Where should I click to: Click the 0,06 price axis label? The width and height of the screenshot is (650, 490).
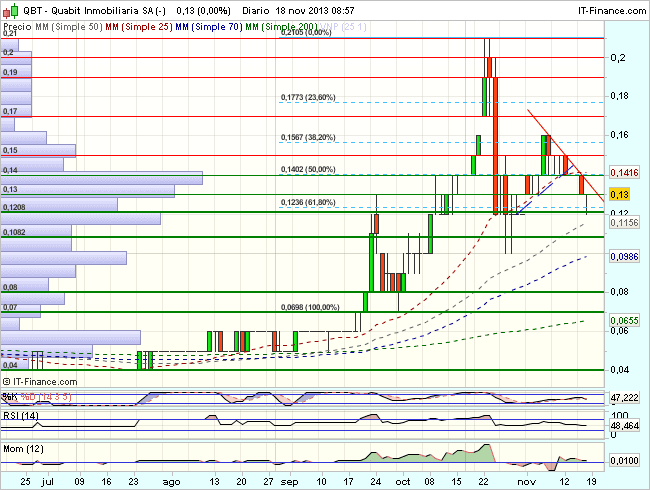point(618,330)
